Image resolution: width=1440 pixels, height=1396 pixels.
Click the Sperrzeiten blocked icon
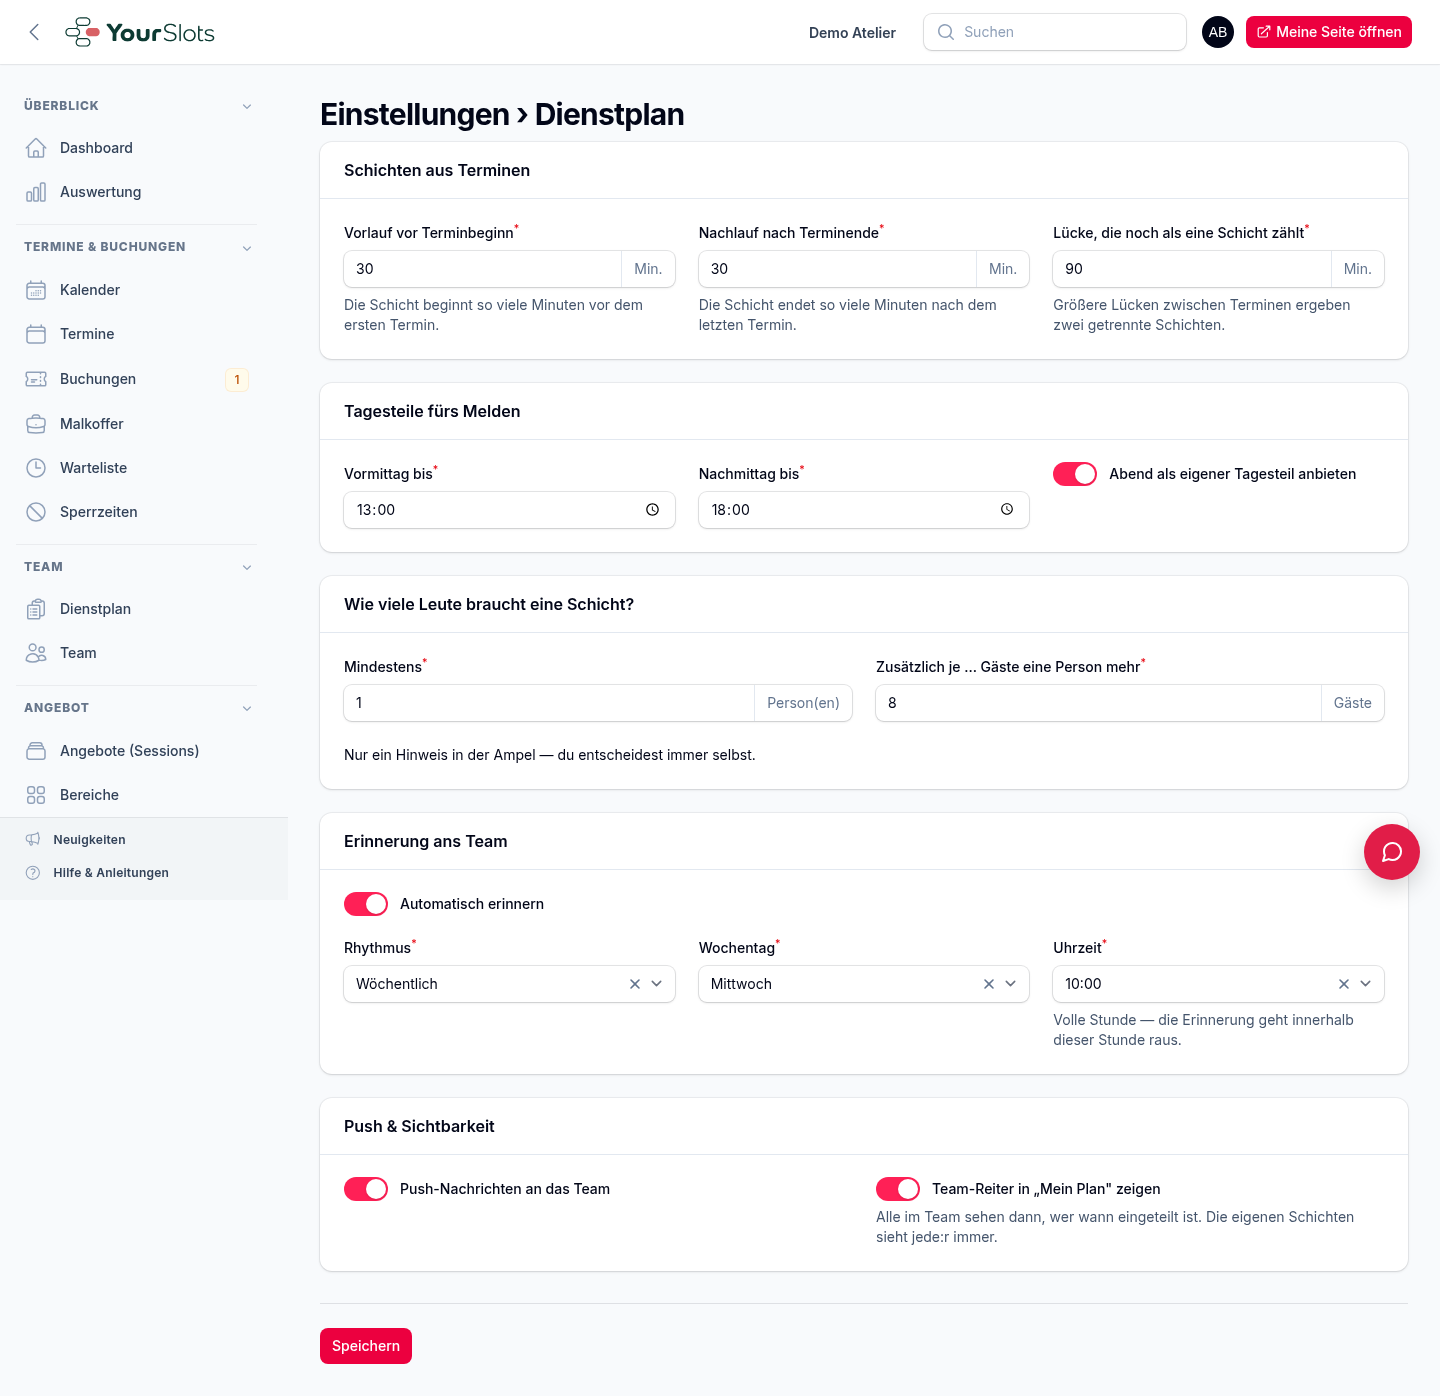[x=36, y=512]
